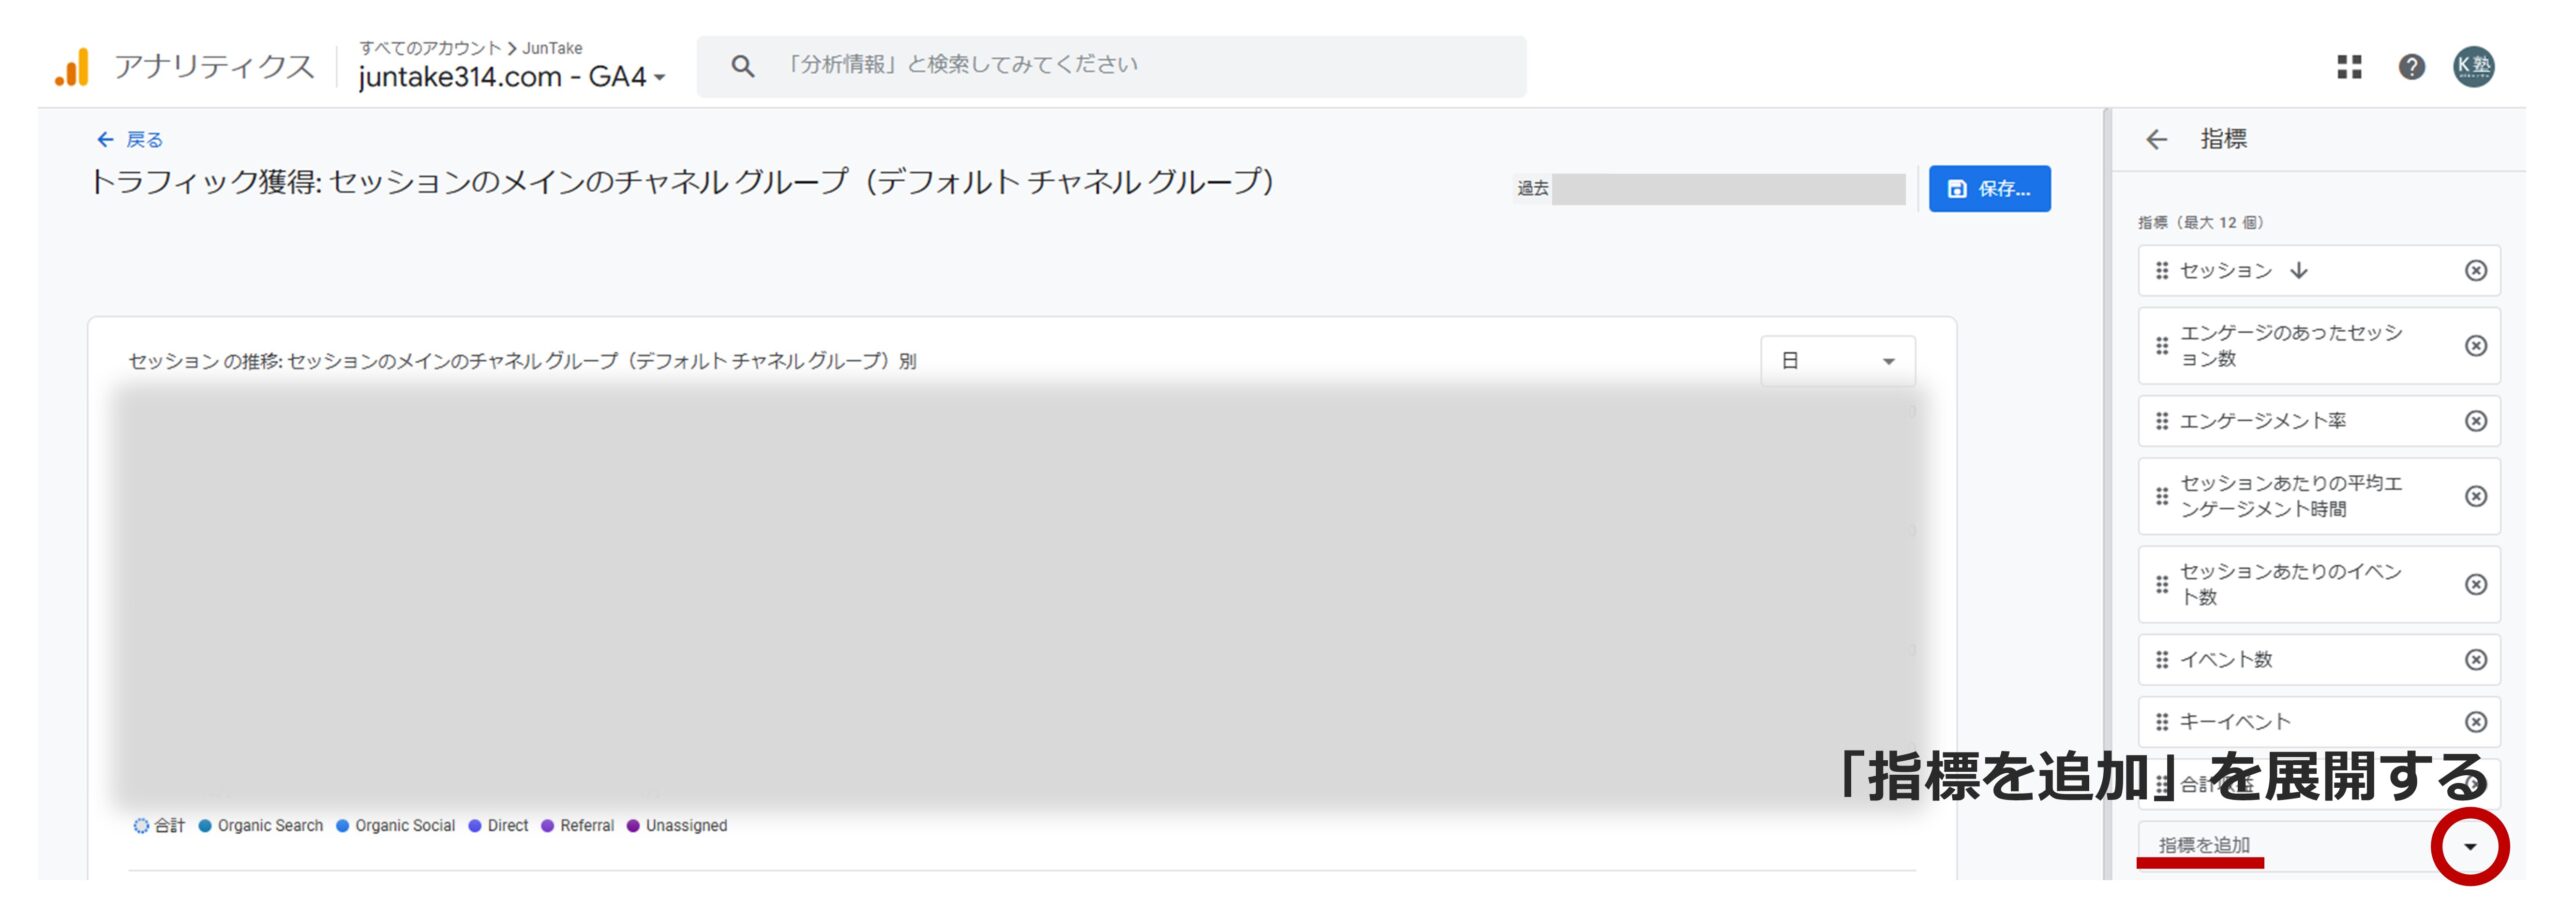Remove the イベント数 metric

pyautogui.click(x=2476, y=660)
